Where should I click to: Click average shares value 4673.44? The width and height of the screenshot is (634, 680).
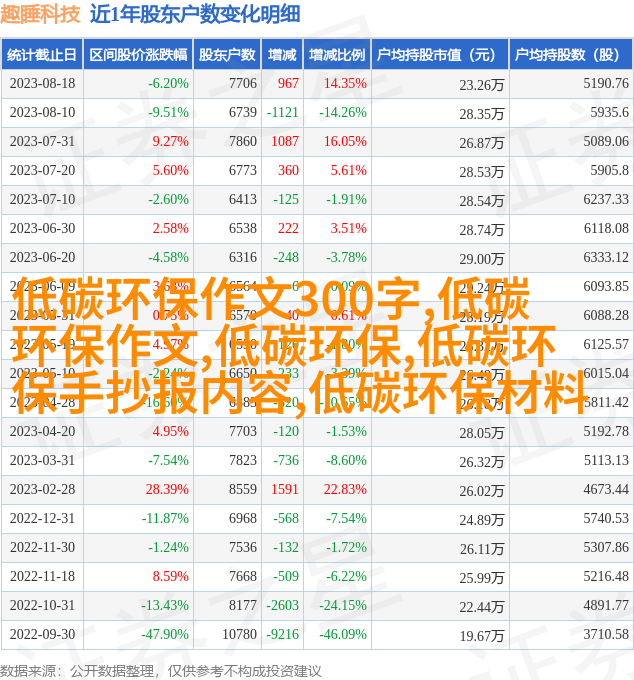coord(606,490)
